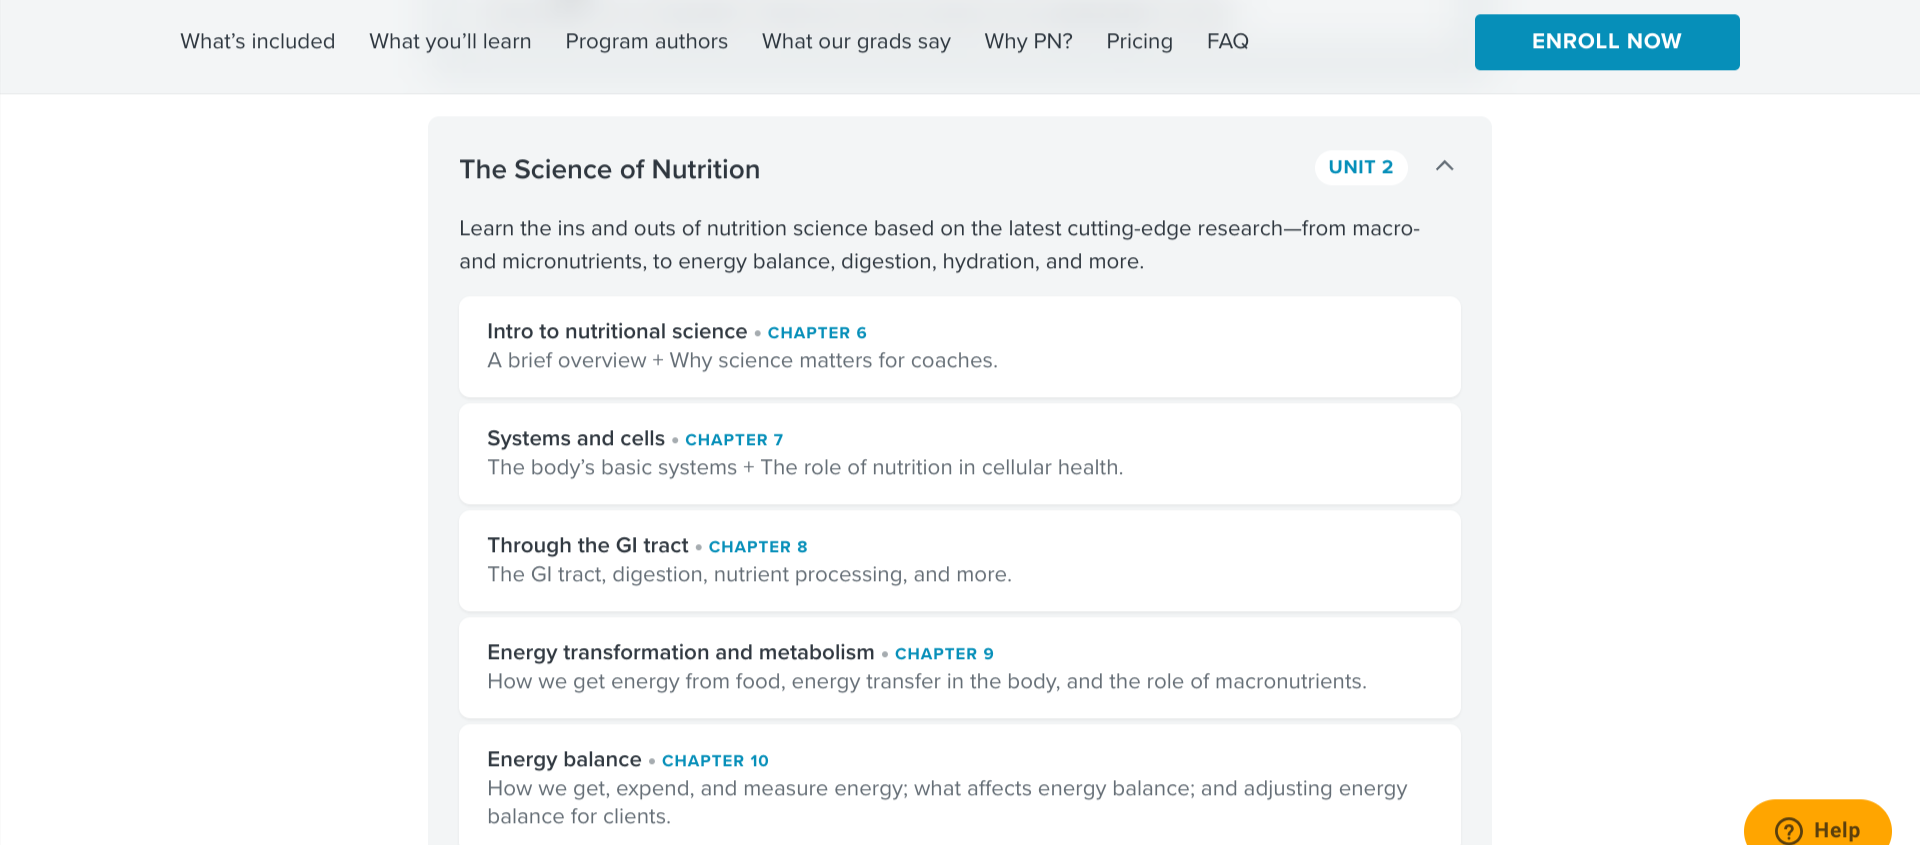
Task: Select the Intro to nutritional science card
Action: tap(959, 346)
